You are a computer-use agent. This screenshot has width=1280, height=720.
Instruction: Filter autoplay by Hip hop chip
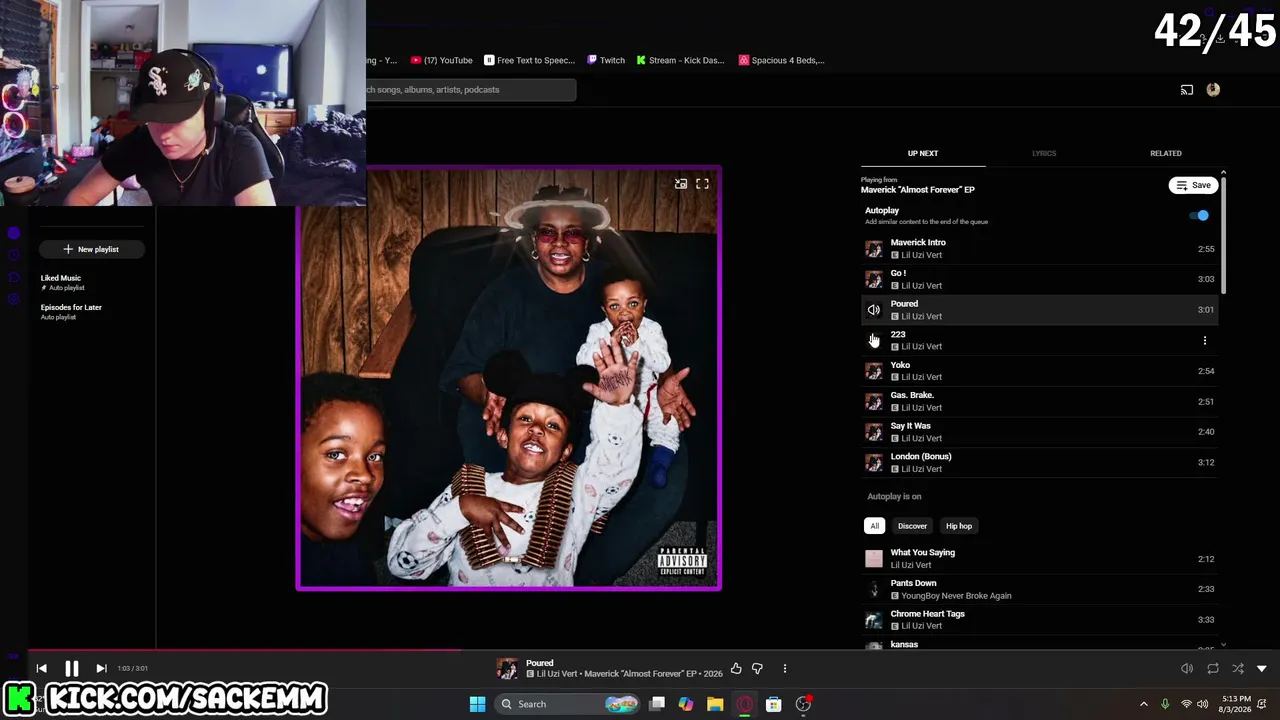(959, 526)
